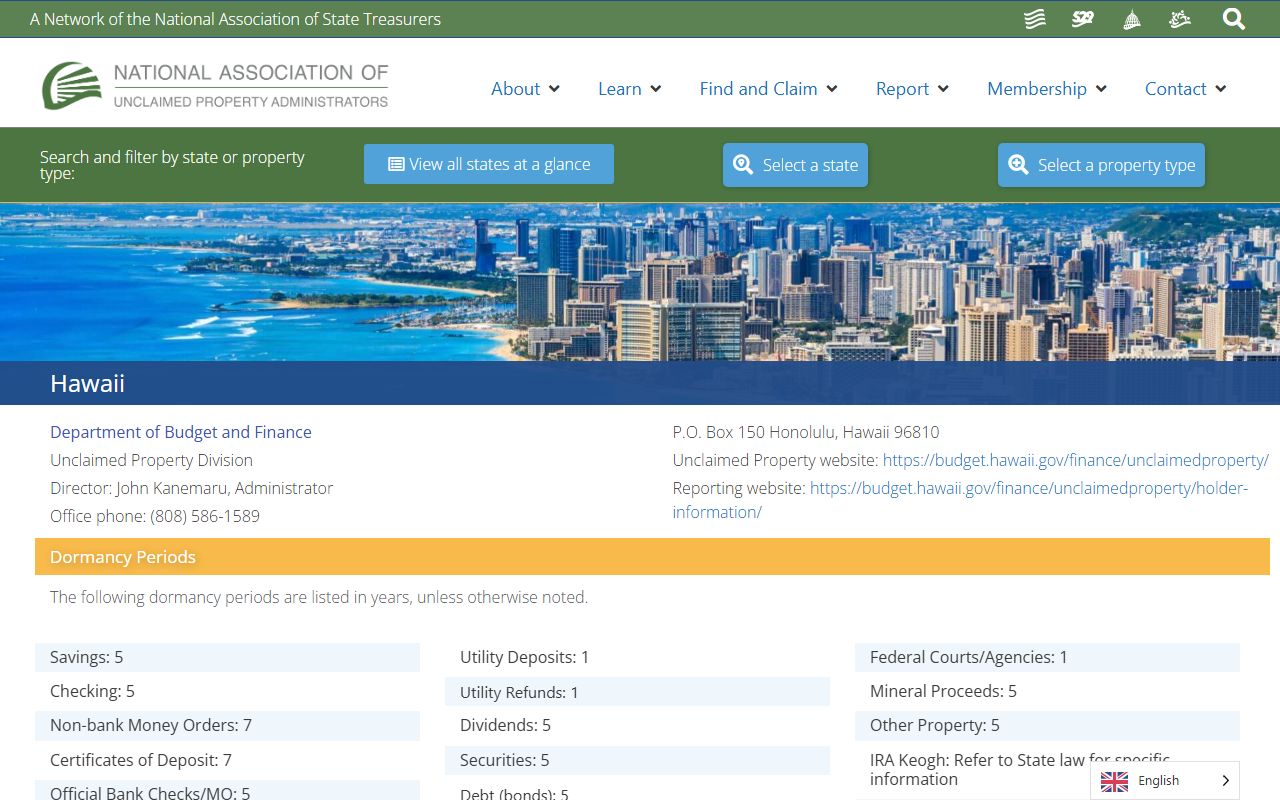Expand the Membership menu

point(1047,89)
